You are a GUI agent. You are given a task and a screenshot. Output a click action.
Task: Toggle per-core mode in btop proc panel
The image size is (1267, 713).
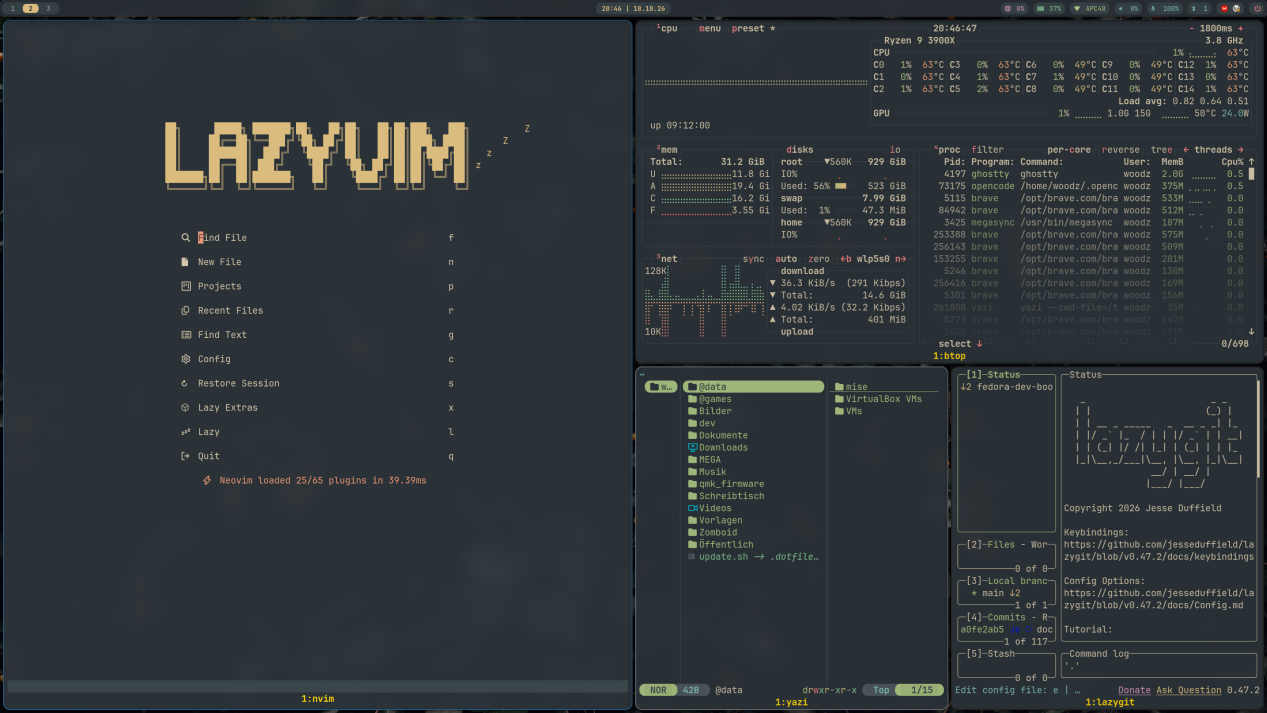coord(1069,150)
